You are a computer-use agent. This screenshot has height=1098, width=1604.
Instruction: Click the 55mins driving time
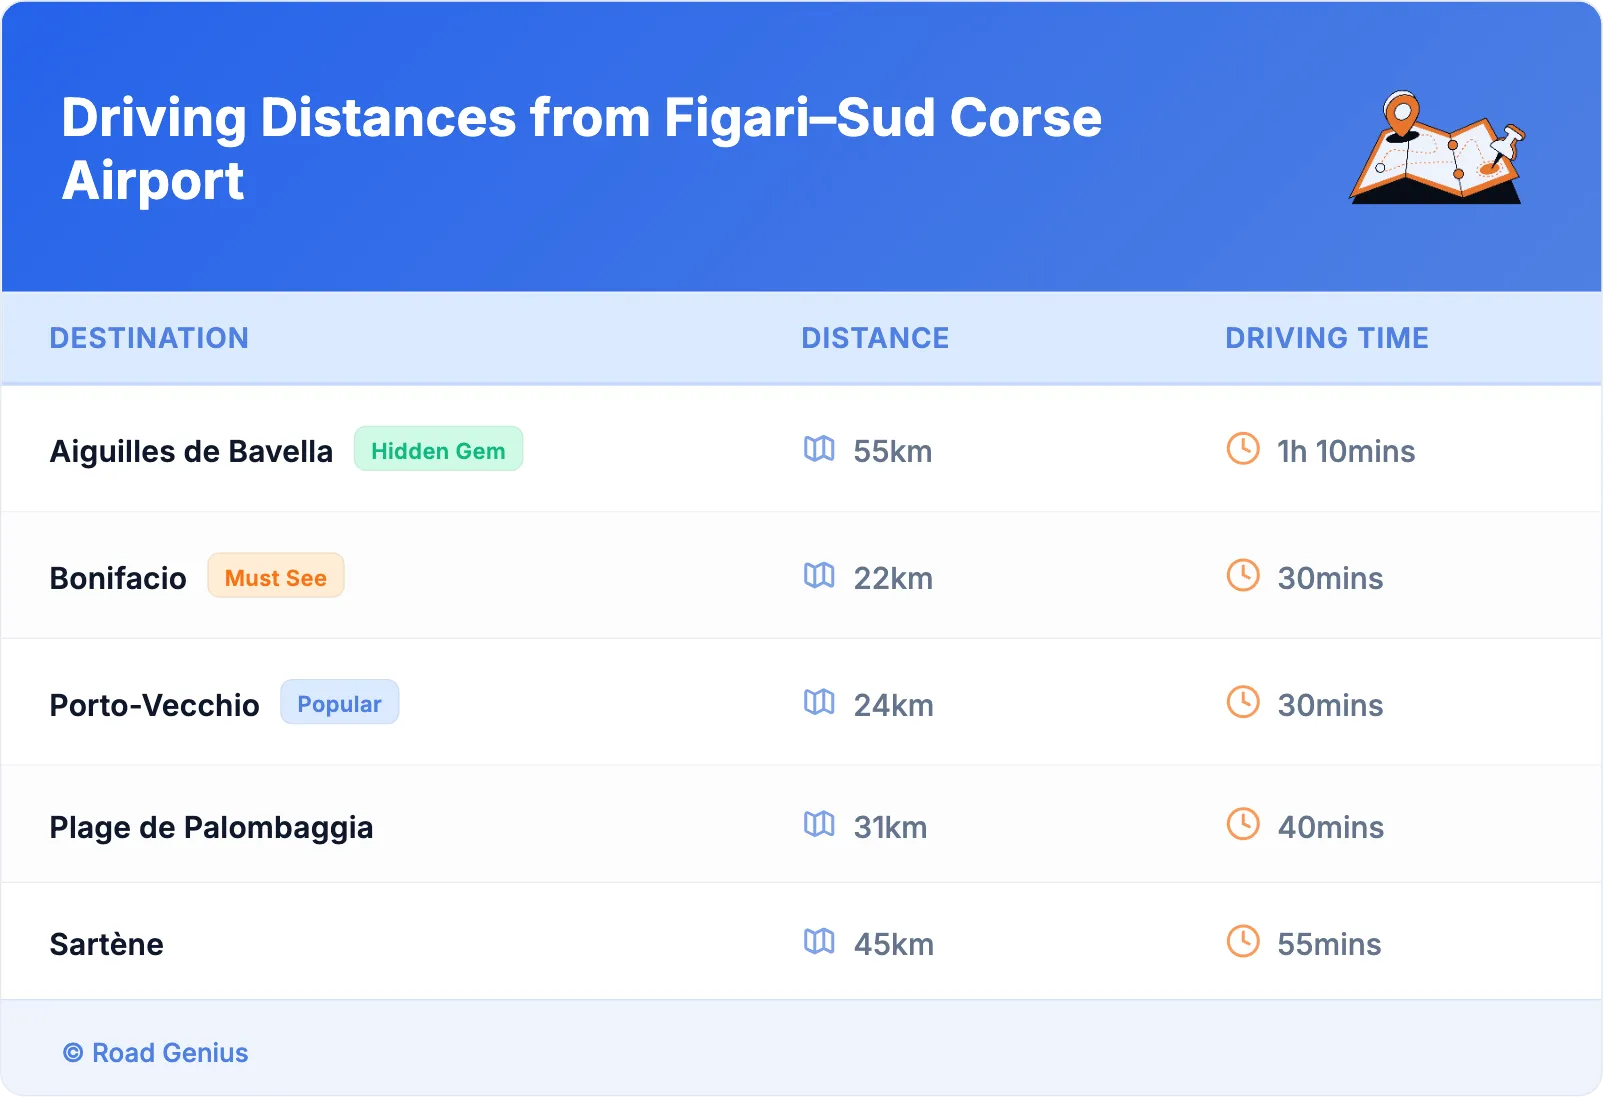tap(1329, 944)
